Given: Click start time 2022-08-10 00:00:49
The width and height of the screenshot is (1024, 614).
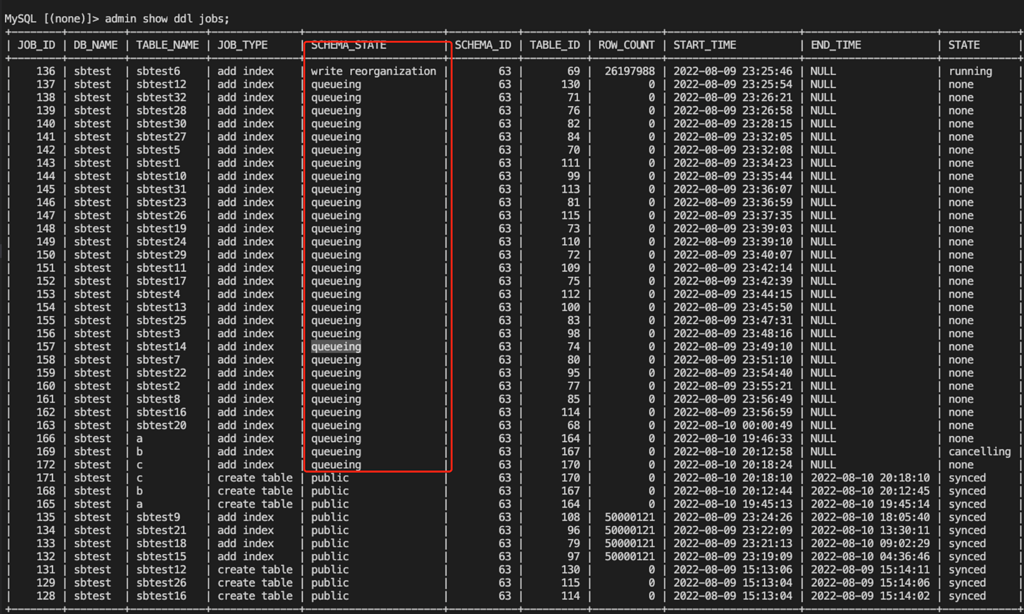Looking at the screenshot, I should click(733, 425).
